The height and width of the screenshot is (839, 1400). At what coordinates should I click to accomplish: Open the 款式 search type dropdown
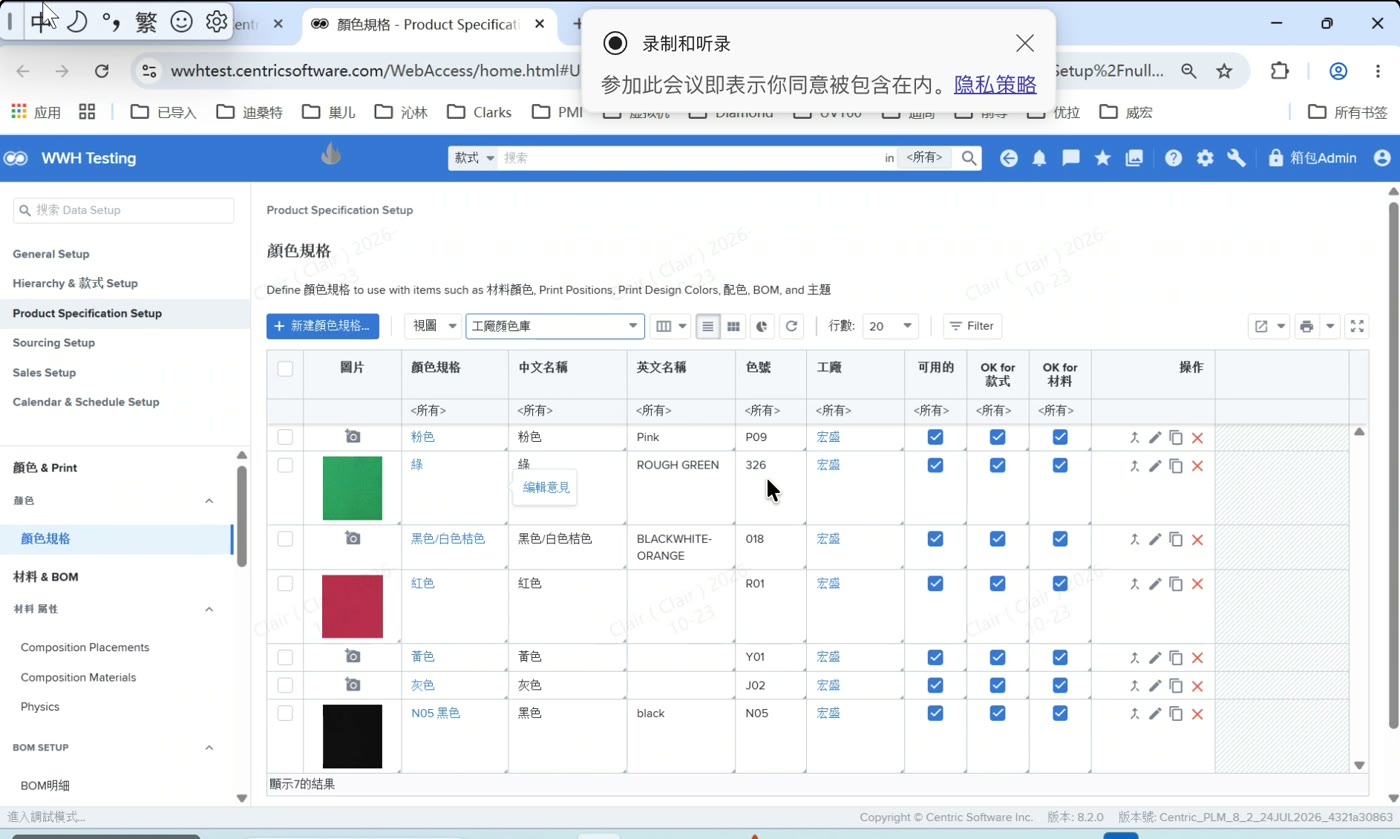[474, 158]
